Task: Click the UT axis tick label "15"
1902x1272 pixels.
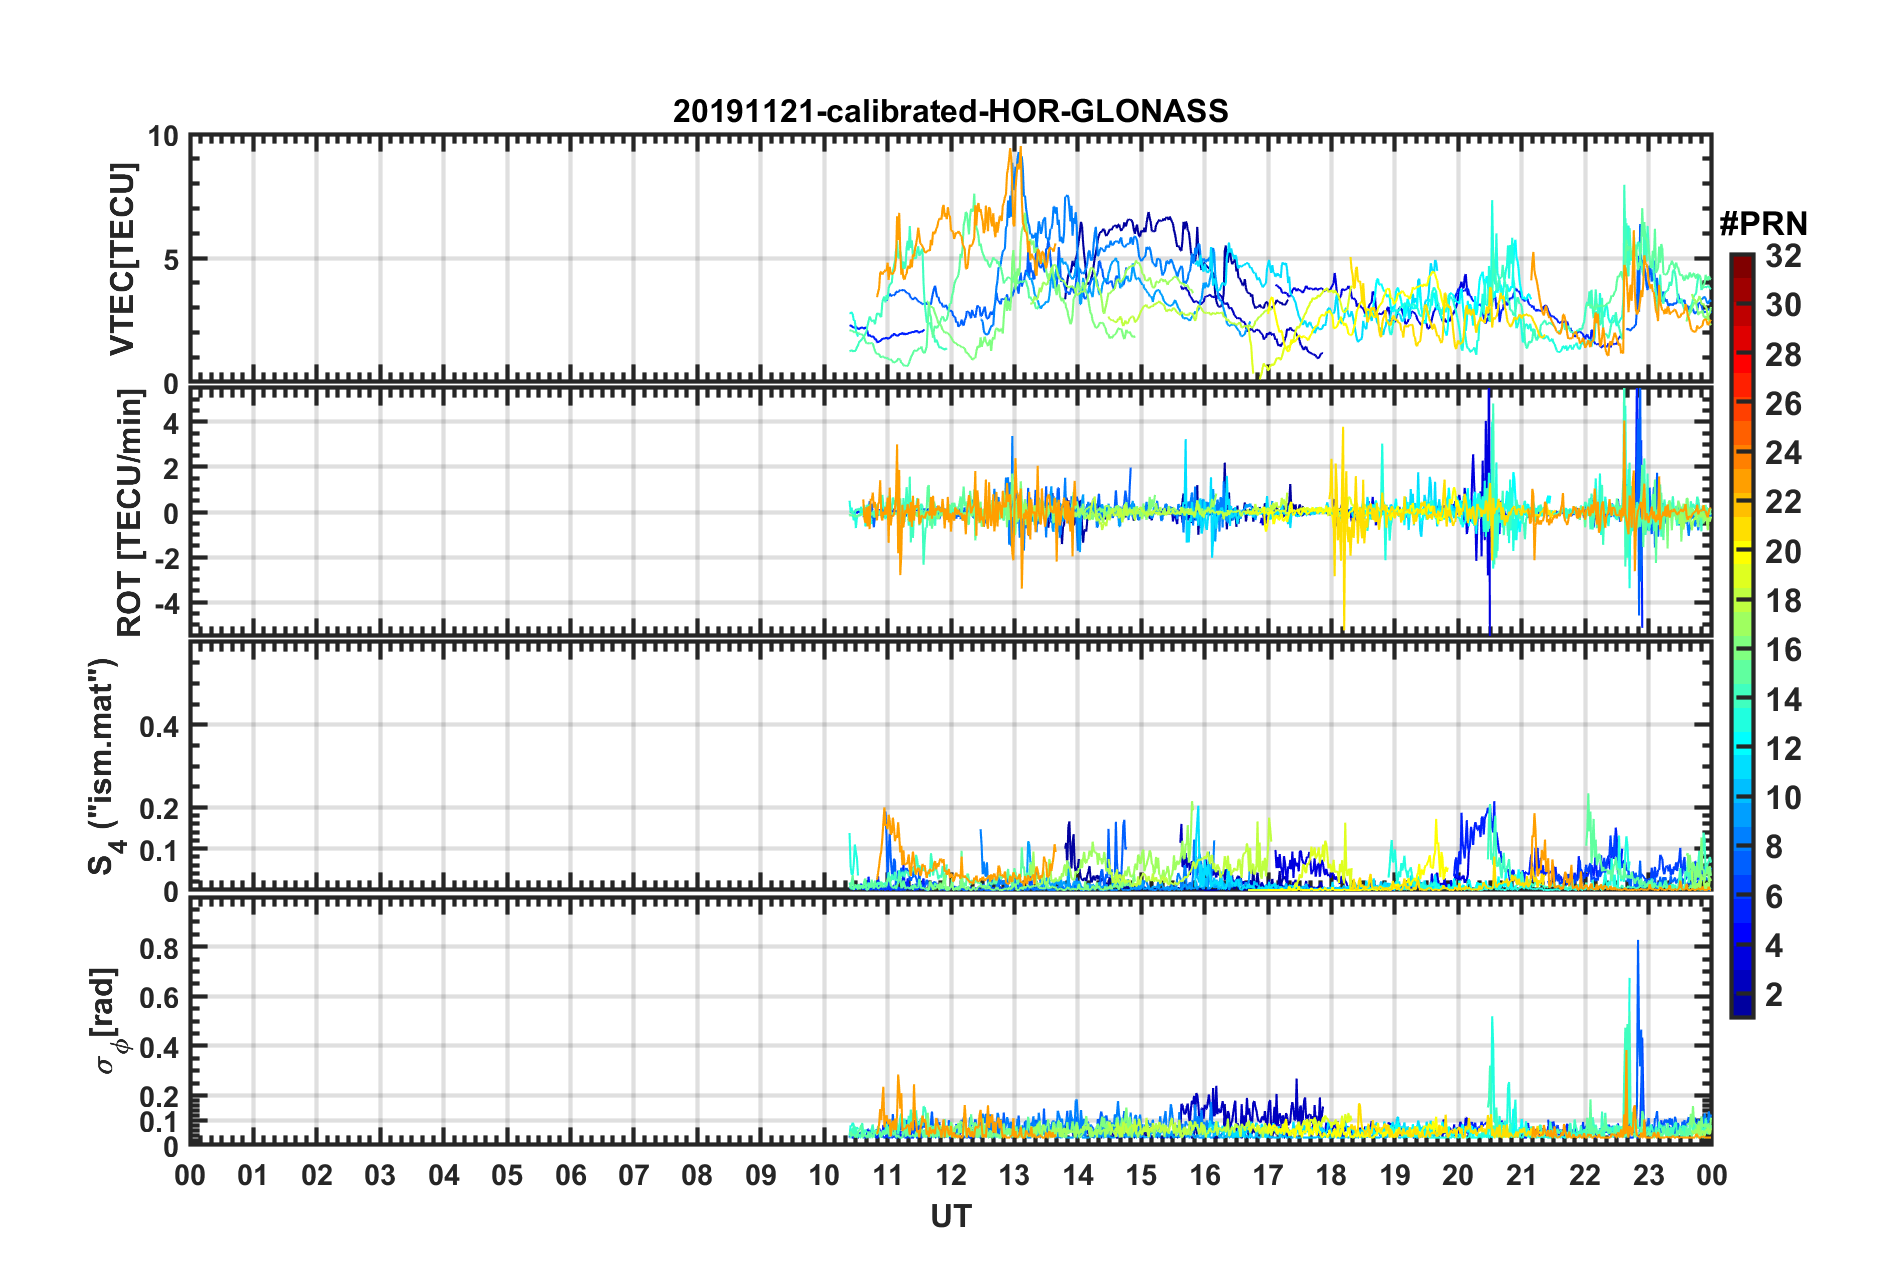Action: 1141,1174
